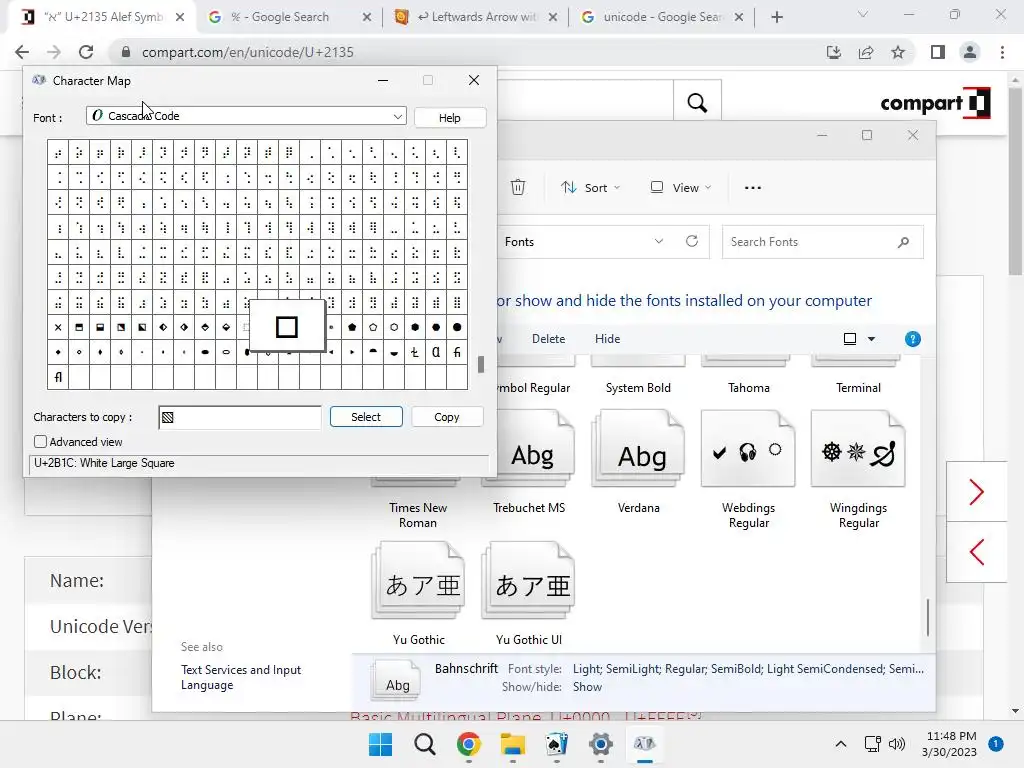Open Chrome's three-dot menu
Image resolution: width=1024 pixels, height=768 pixels.
[x=1002, y=52]
